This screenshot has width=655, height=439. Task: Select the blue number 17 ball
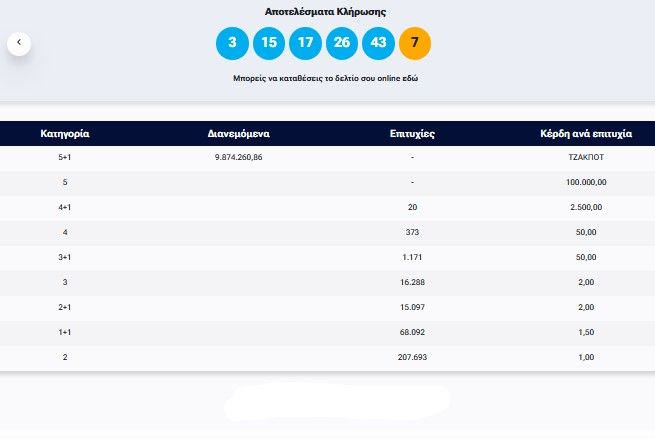[305, 43]
